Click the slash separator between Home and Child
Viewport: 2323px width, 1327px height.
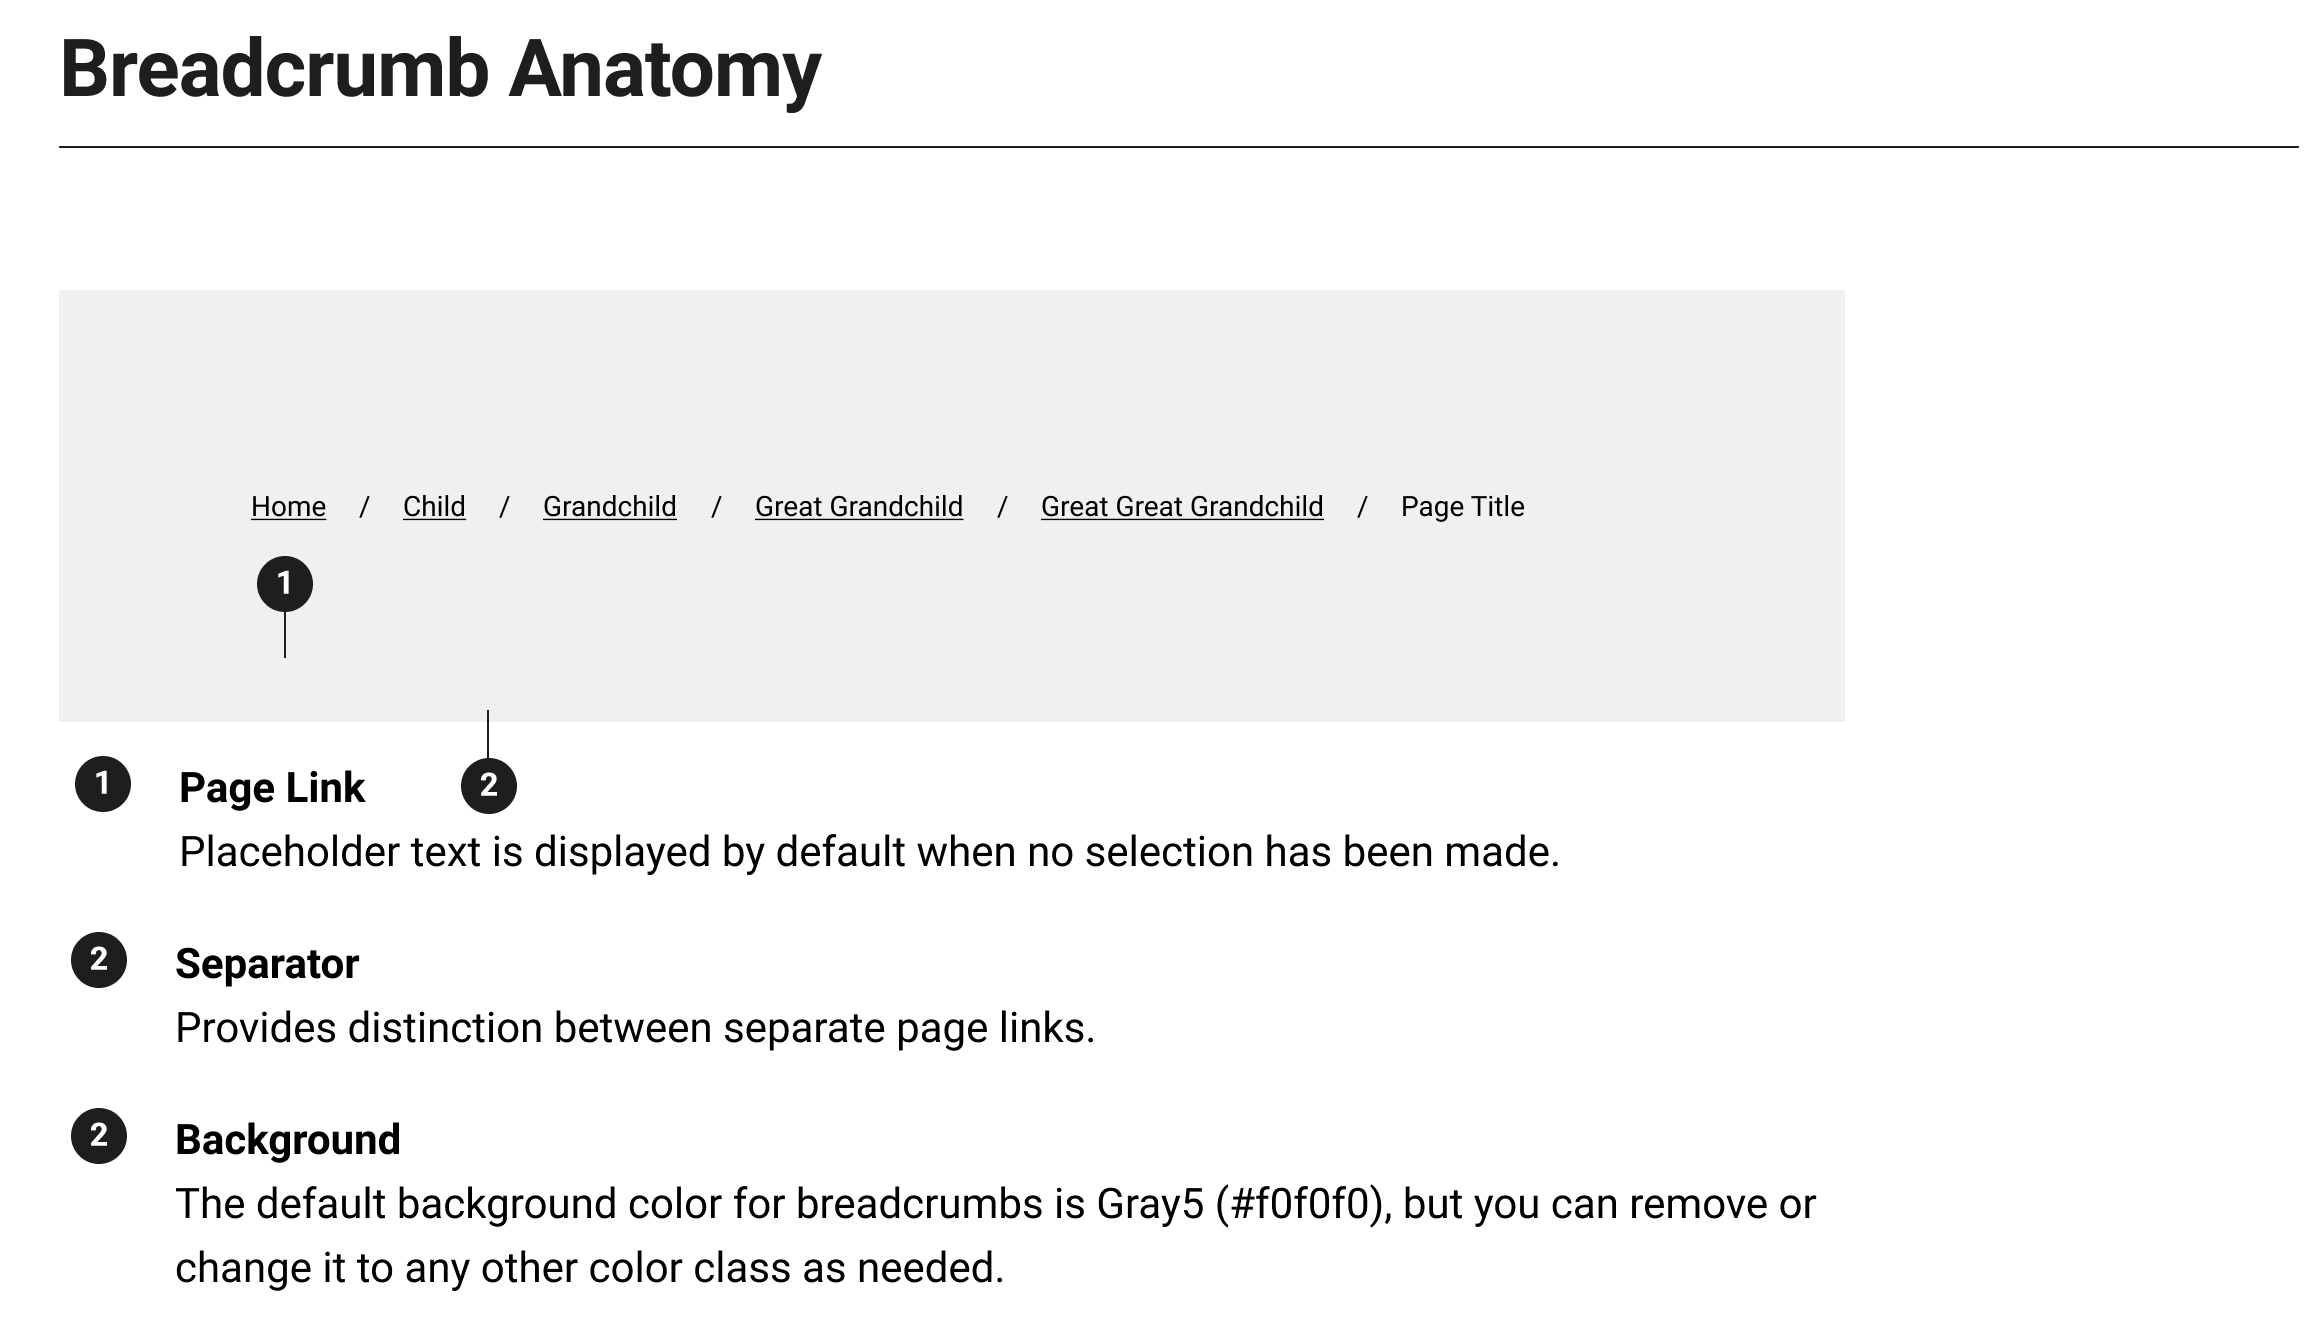(x=364, y=507)
